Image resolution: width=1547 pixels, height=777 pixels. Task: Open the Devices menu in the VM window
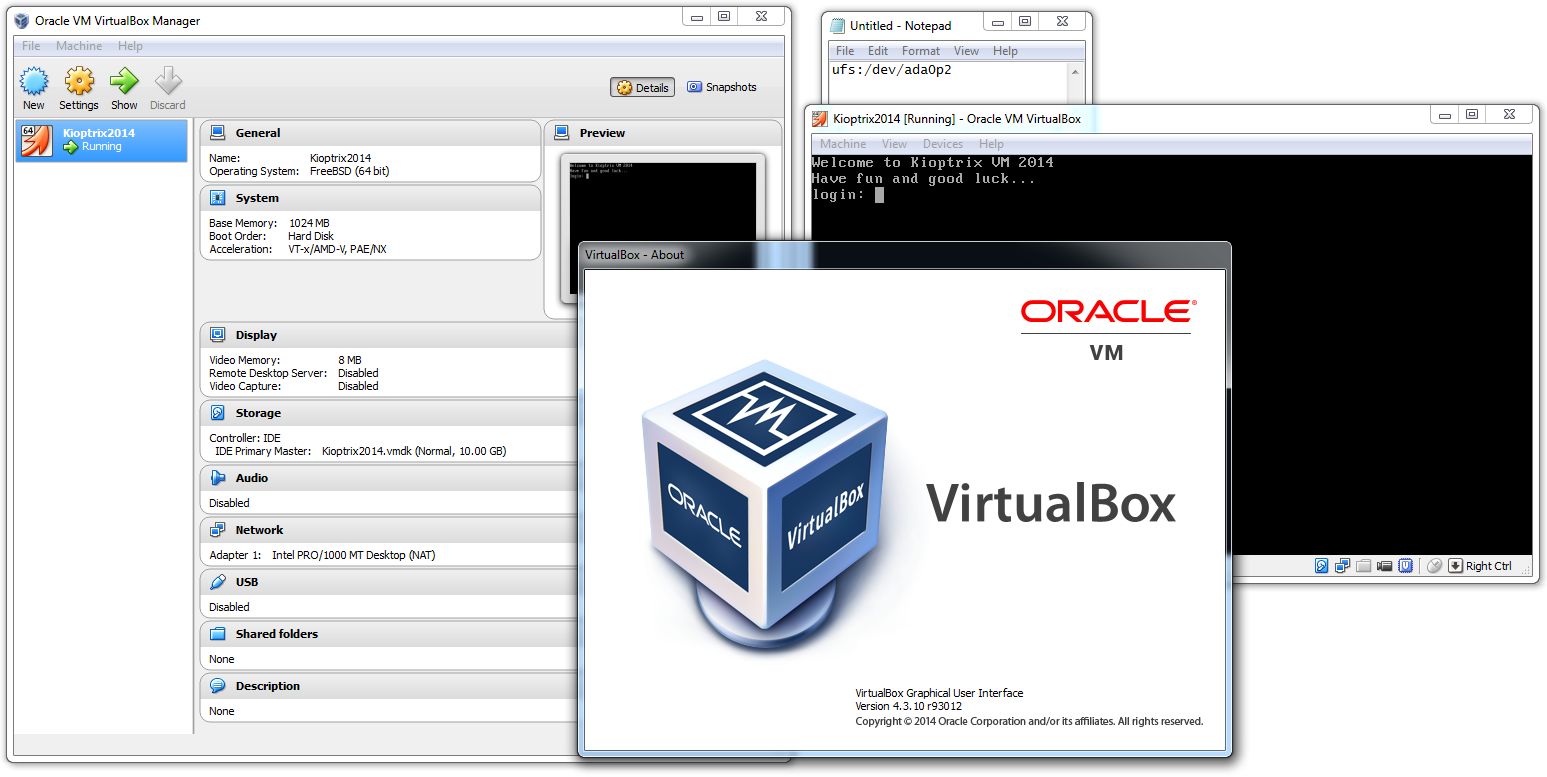(x=943, y=144)
